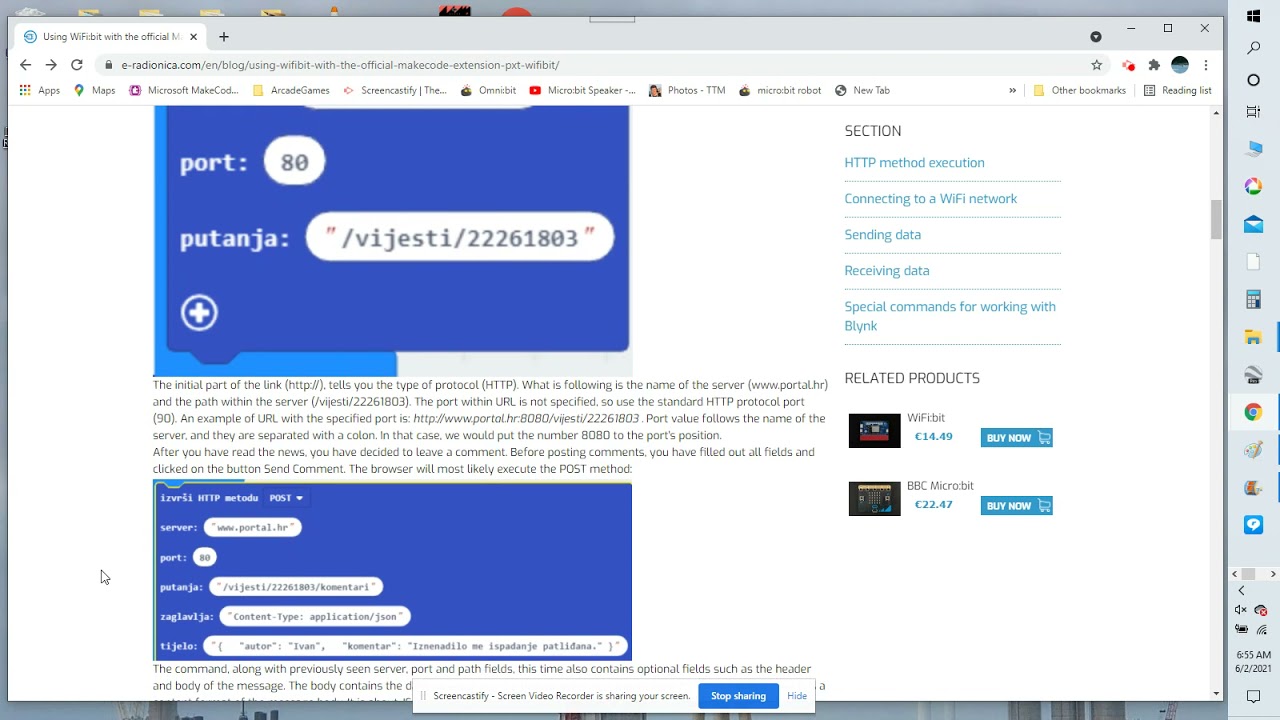Switch to Google Chrome in the taskbar
Viewport: 1280px width, 720px height.
click(x=1254, y=412)
